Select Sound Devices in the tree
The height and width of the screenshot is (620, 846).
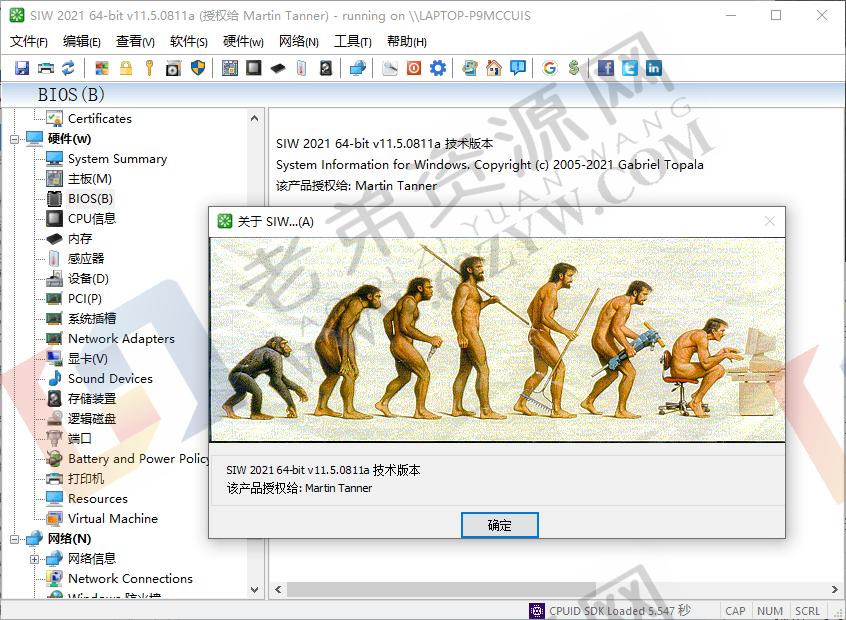click(110, 378)
